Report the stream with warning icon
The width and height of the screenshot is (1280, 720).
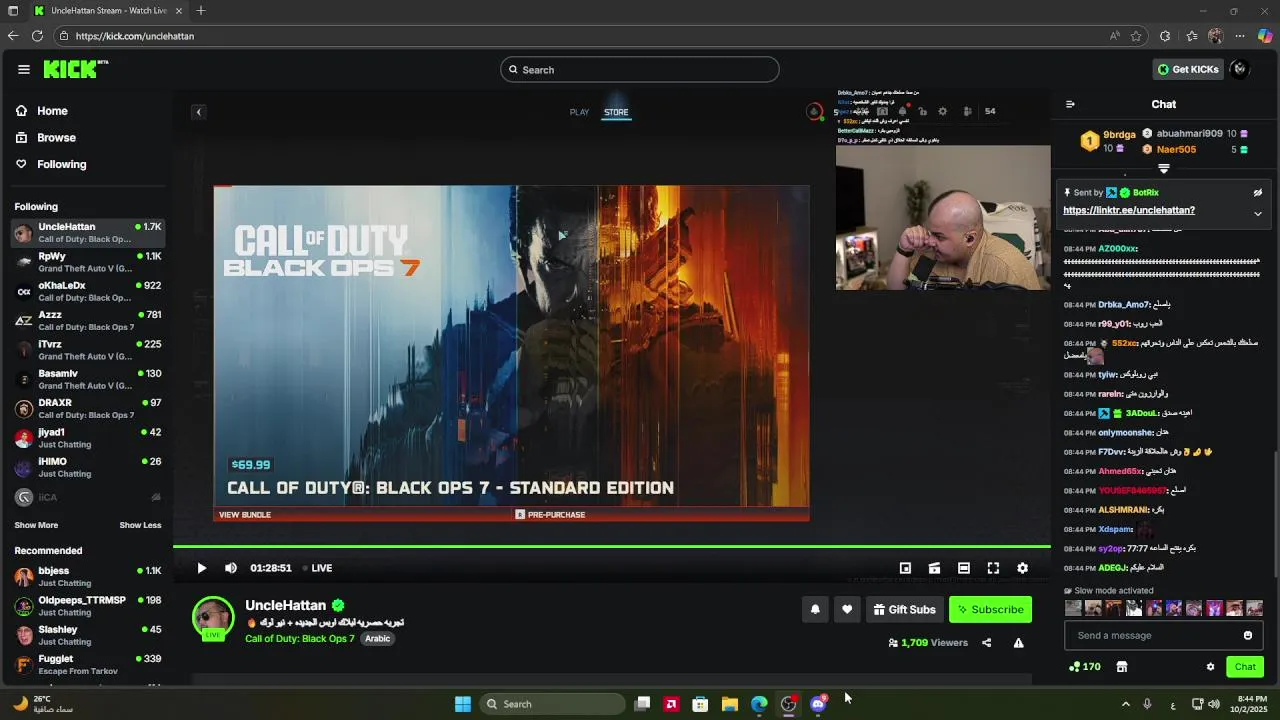click(x=1018, y=643)
